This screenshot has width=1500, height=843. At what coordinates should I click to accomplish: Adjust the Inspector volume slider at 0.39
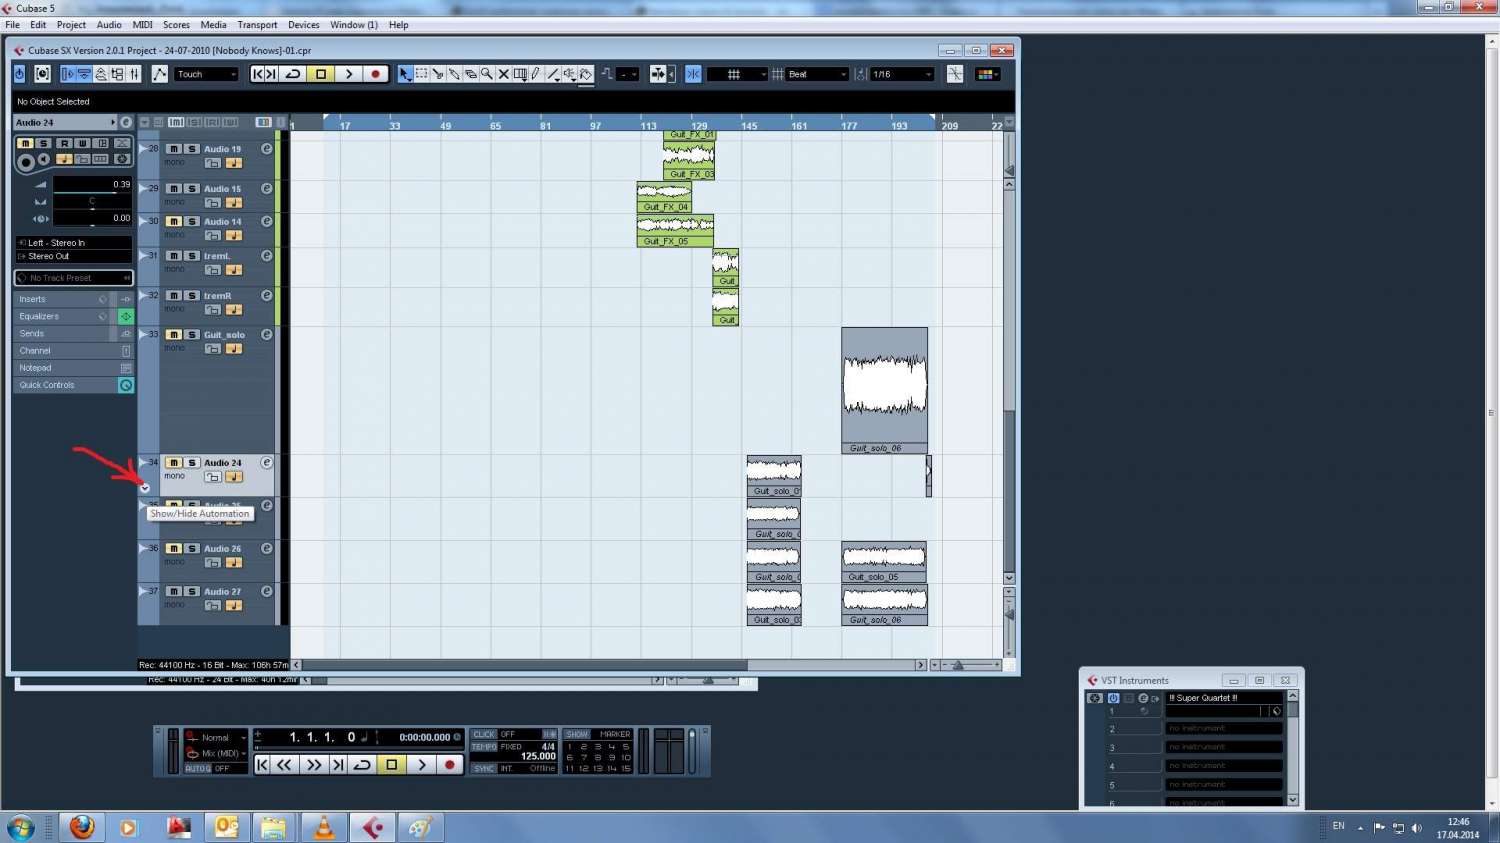pos(92,185)
